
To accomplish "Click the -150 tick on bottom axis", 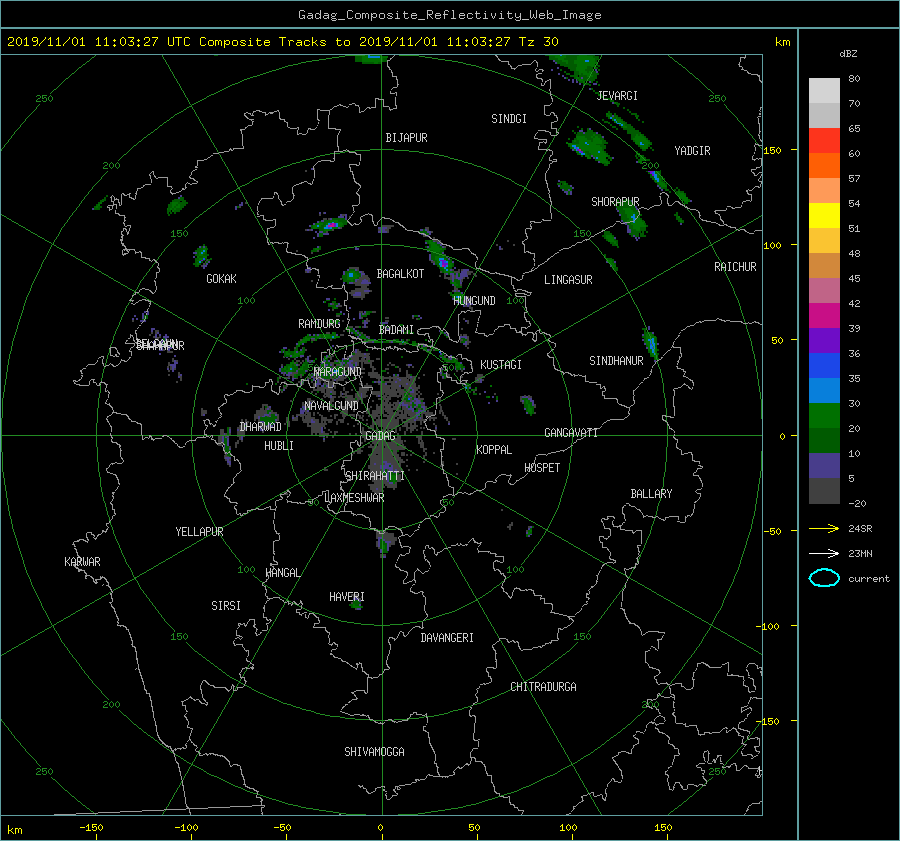I will coord(91,827).
